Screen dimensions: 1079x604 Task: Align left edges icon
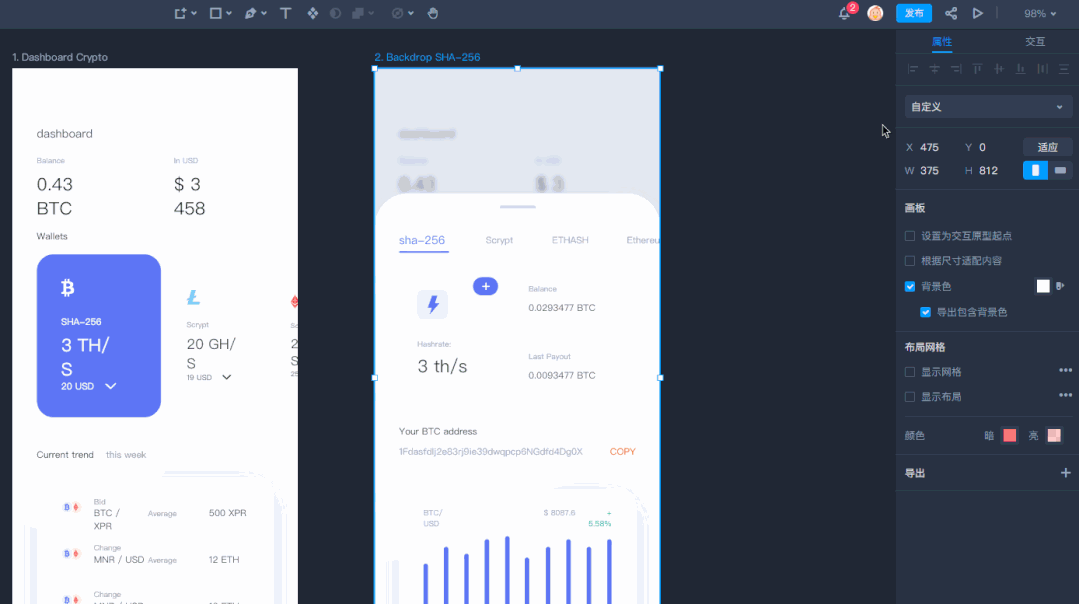click(x=912, y=69)
